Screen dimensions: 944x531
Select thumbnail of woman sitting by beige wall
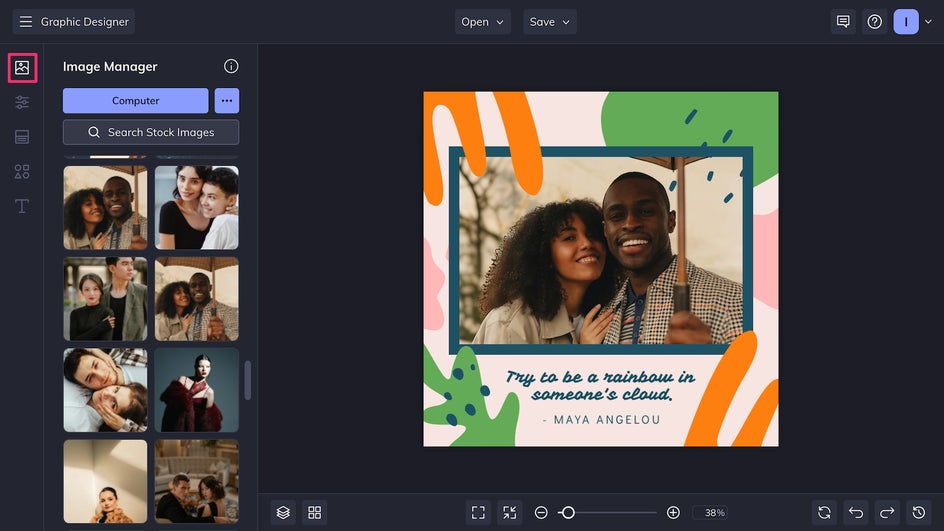[x=105, y=481]
